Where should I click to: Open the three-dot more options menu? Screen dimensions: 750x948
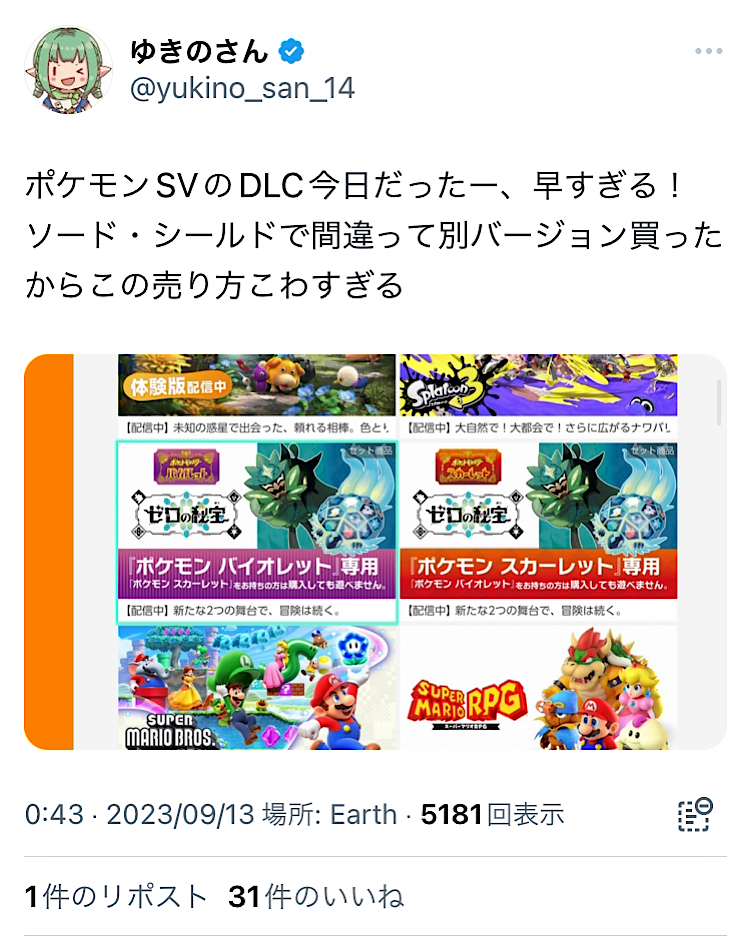(x=708, y=51)
